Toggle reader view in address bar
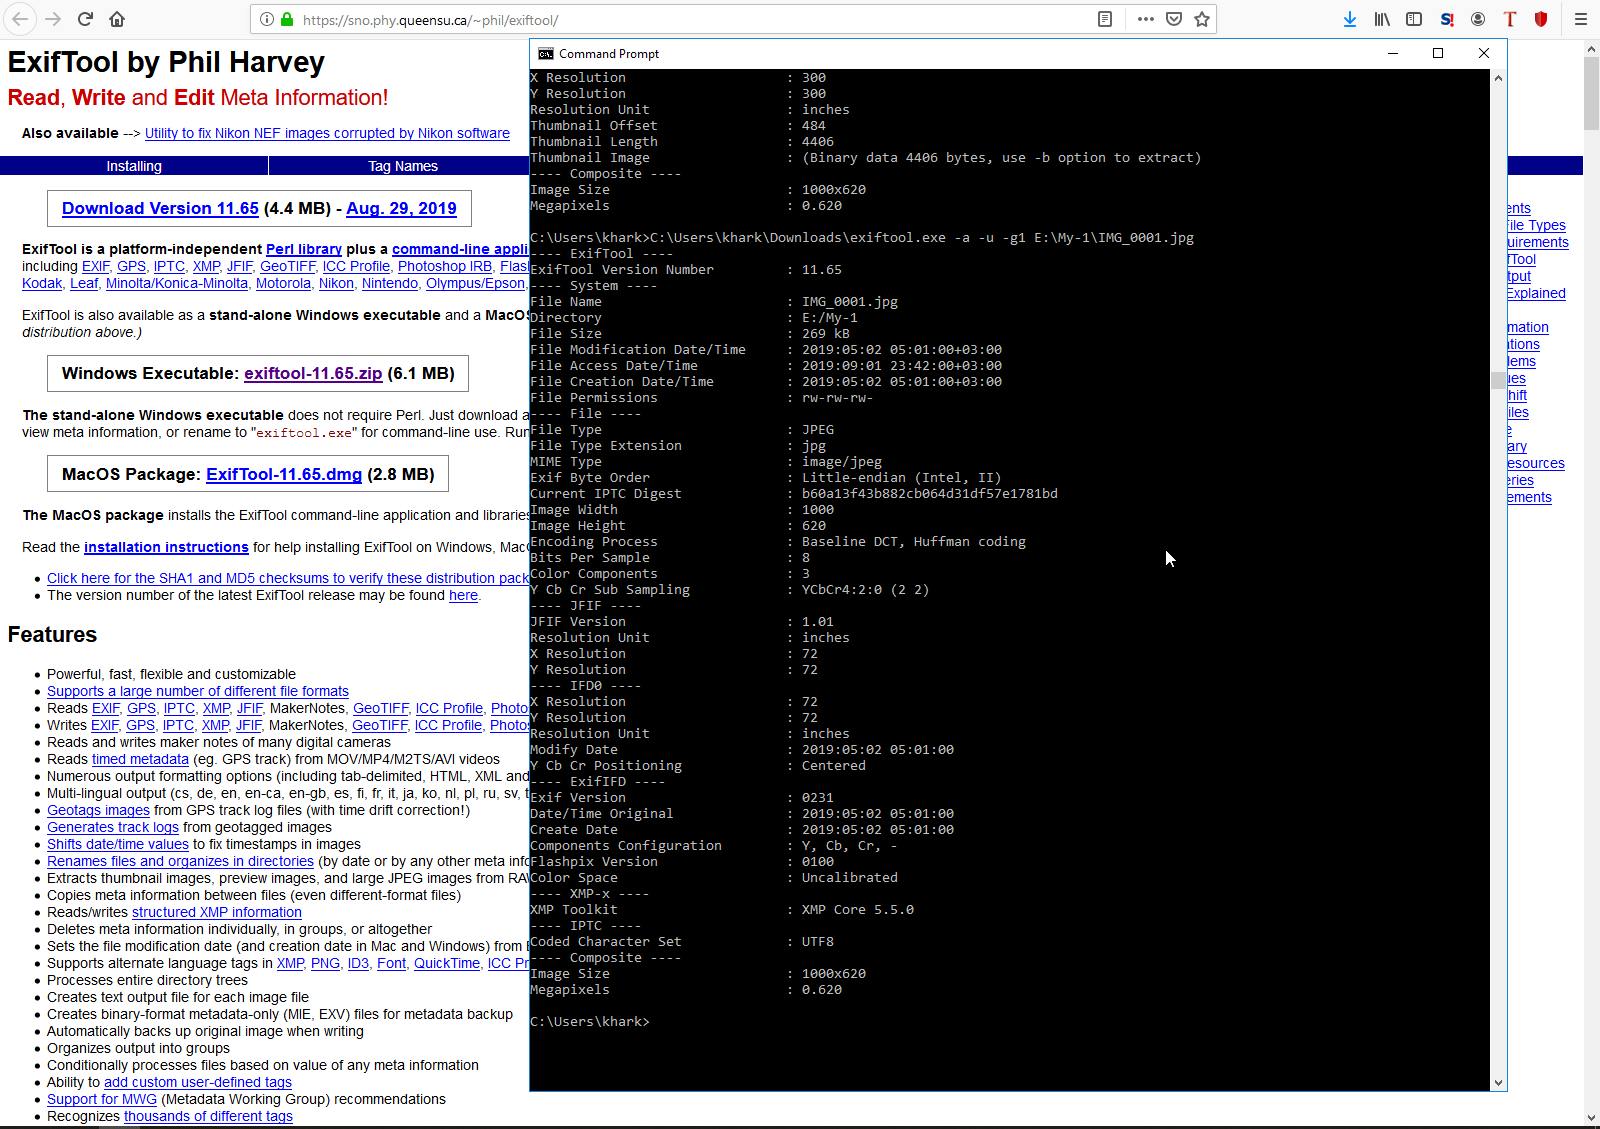The width and height of the screenshot is (1600, 1129). point(1105,19)
